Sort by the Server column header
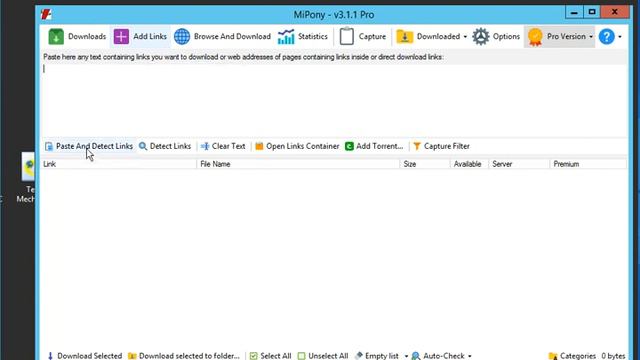The width and height of the screenshot is (640, 360). (x=520, y=164)
